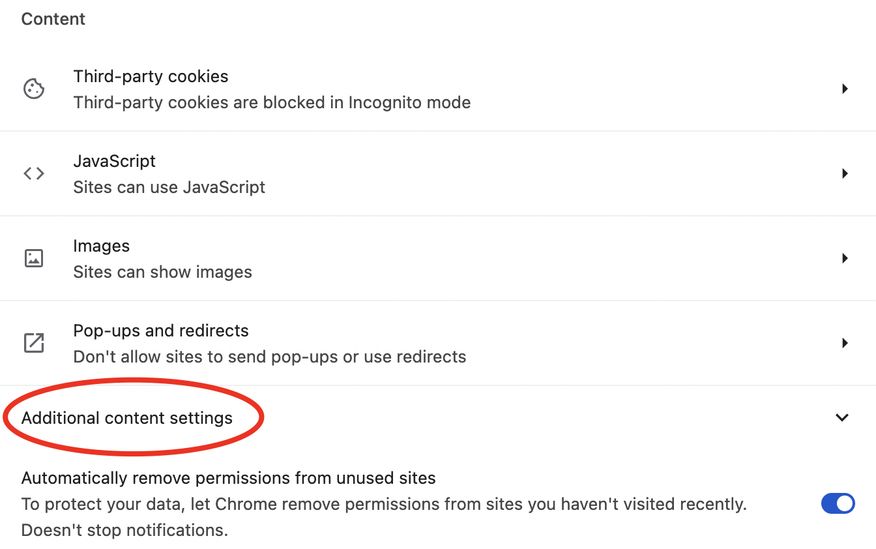Open the Third-party cookies settings

(x=151, y=76)
